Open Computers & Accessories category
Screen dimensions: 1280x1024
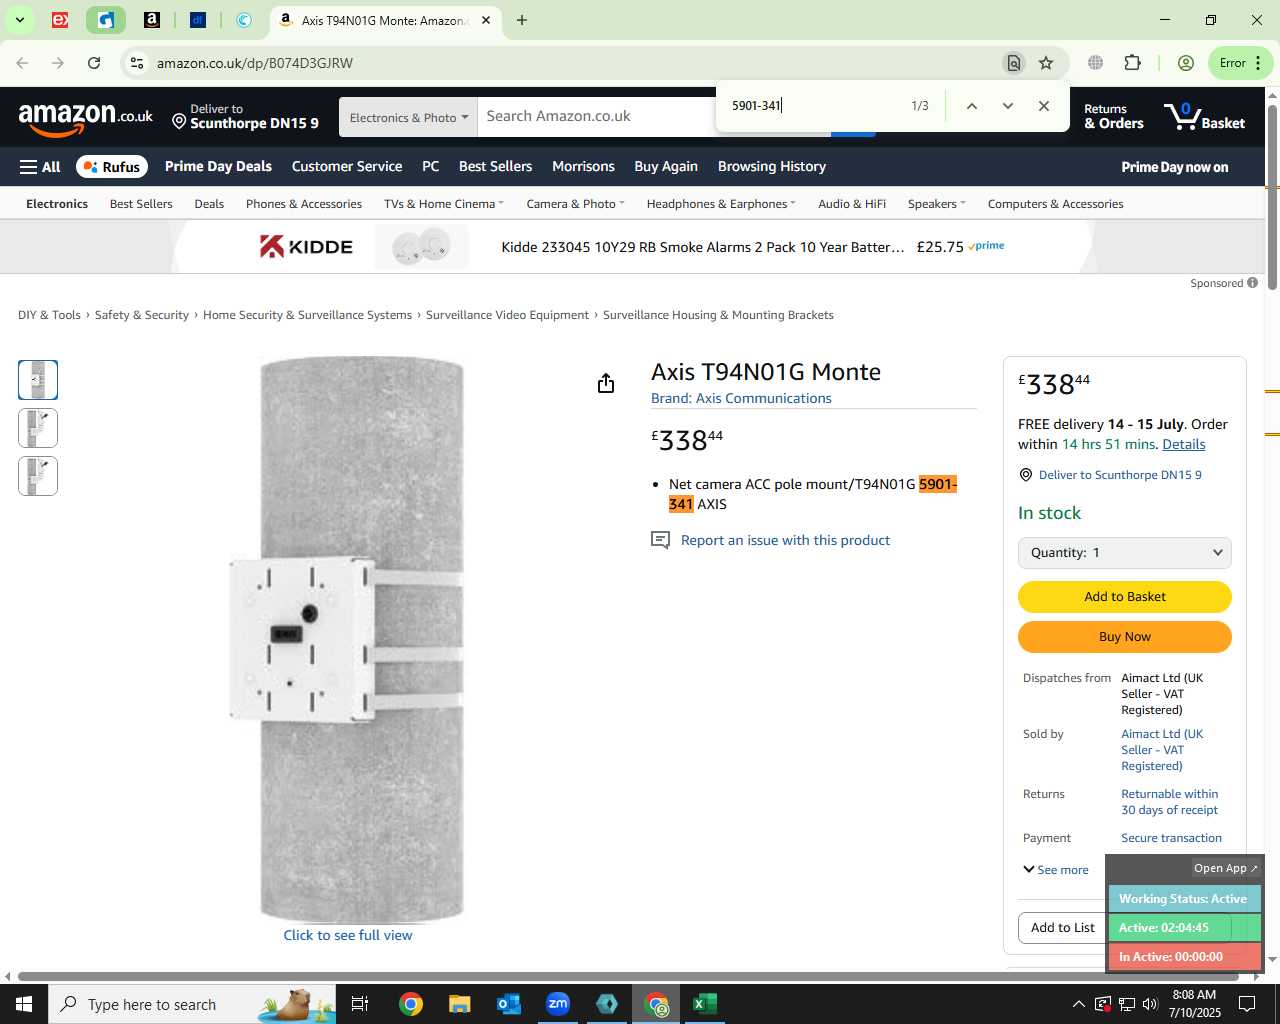pyautogui.click(x=1055, y=204)
